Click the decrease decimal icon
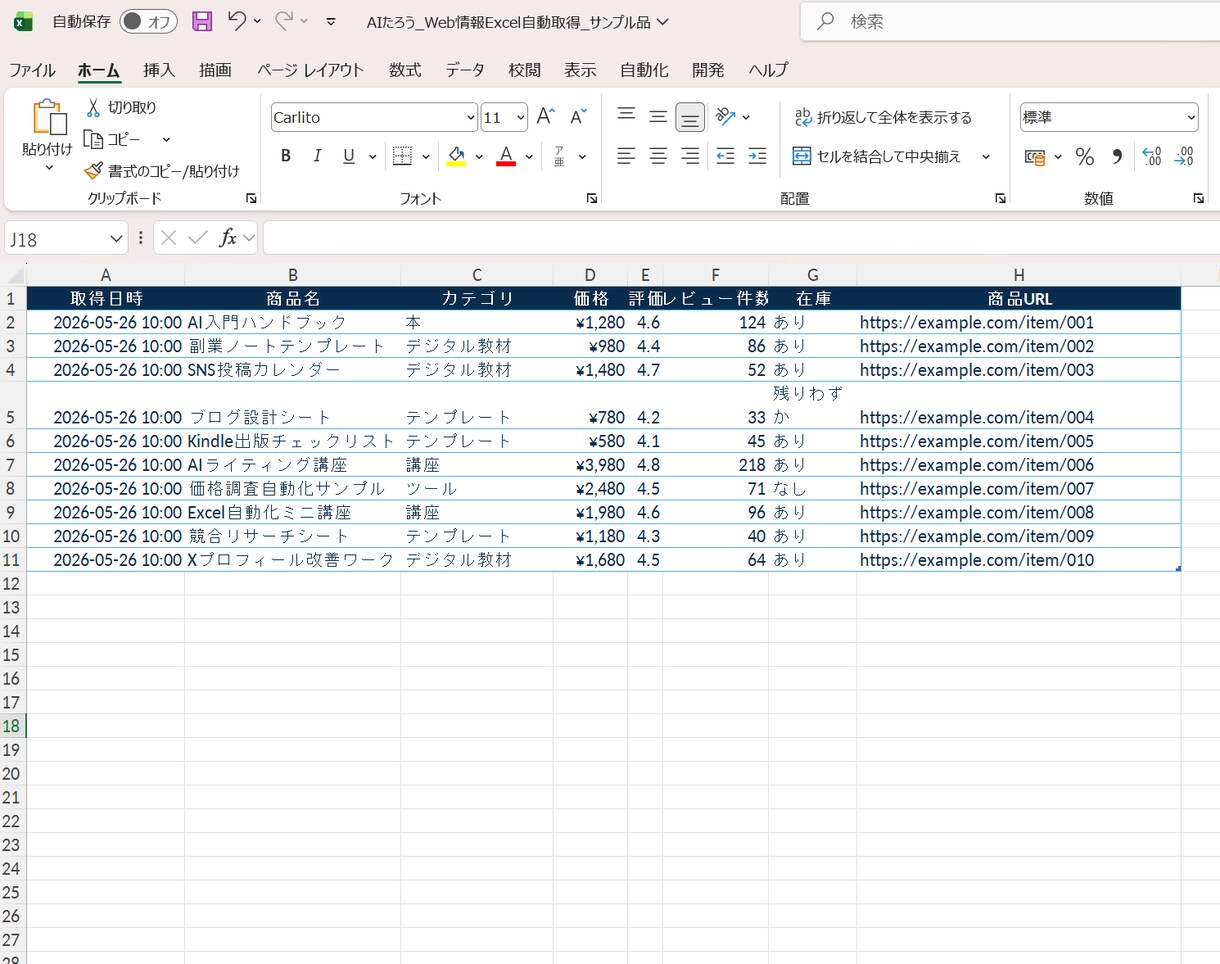Viewport: 1220px width, 964px height. pyautogui.click(x=1184, y=156)
